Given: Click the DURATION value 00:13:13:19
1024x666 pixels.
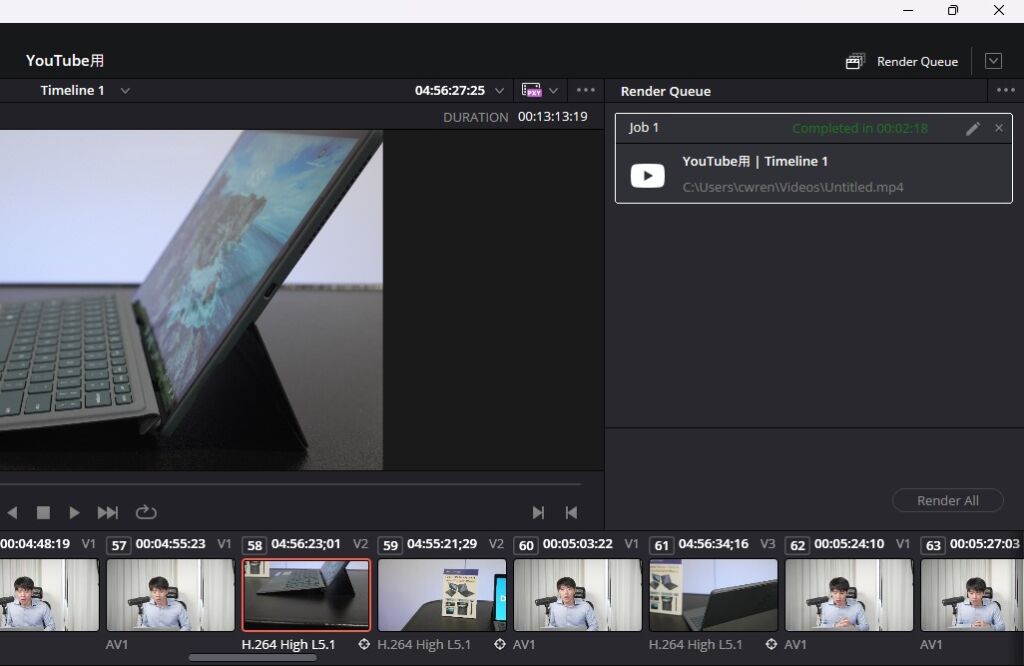Looking at the screenshot, I should click(x=552, y=117).
